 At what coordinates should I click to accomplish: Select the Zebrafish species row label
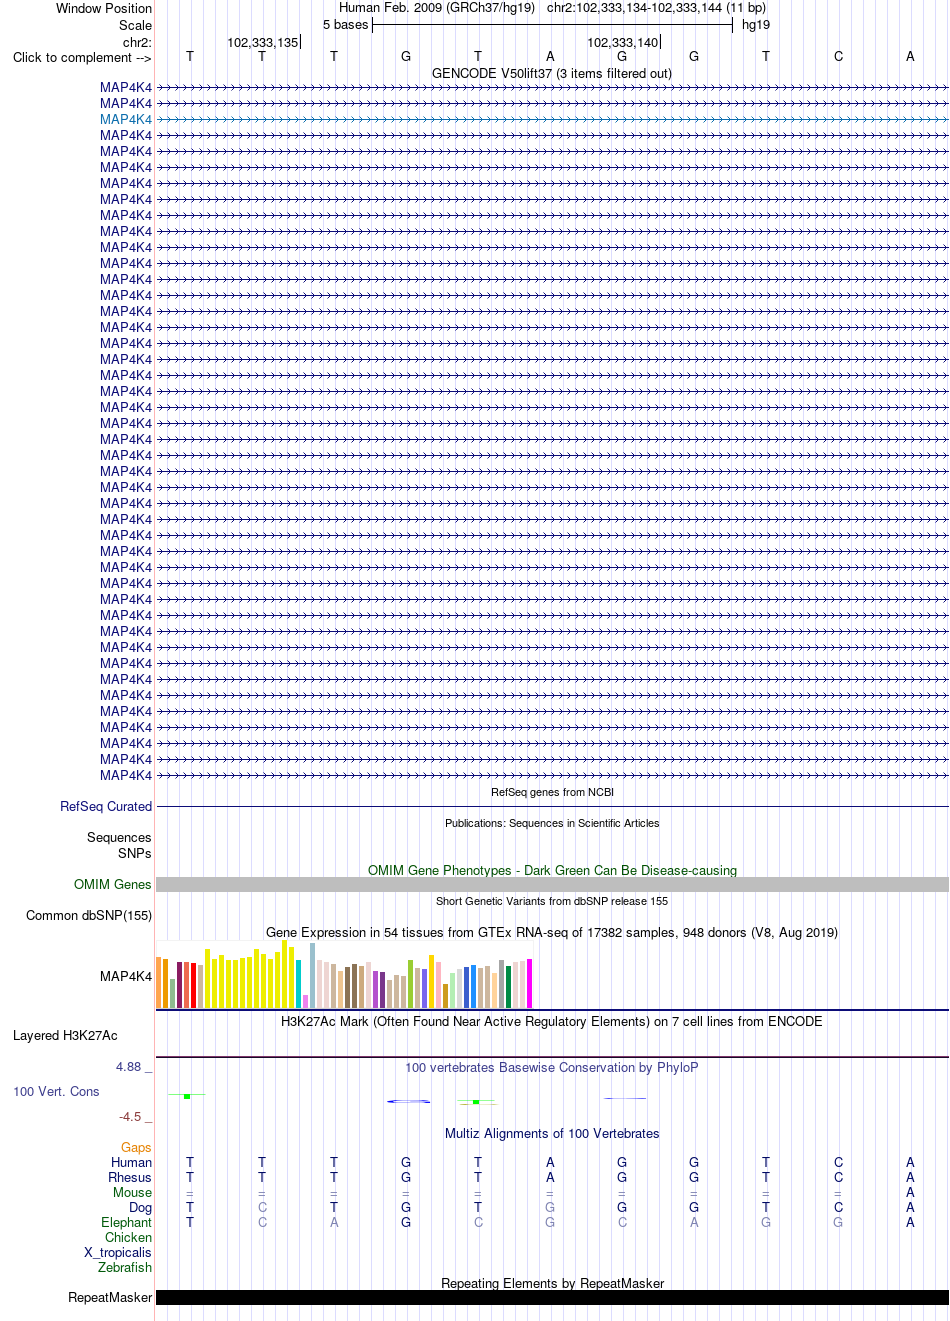(x=125, y=1267)
